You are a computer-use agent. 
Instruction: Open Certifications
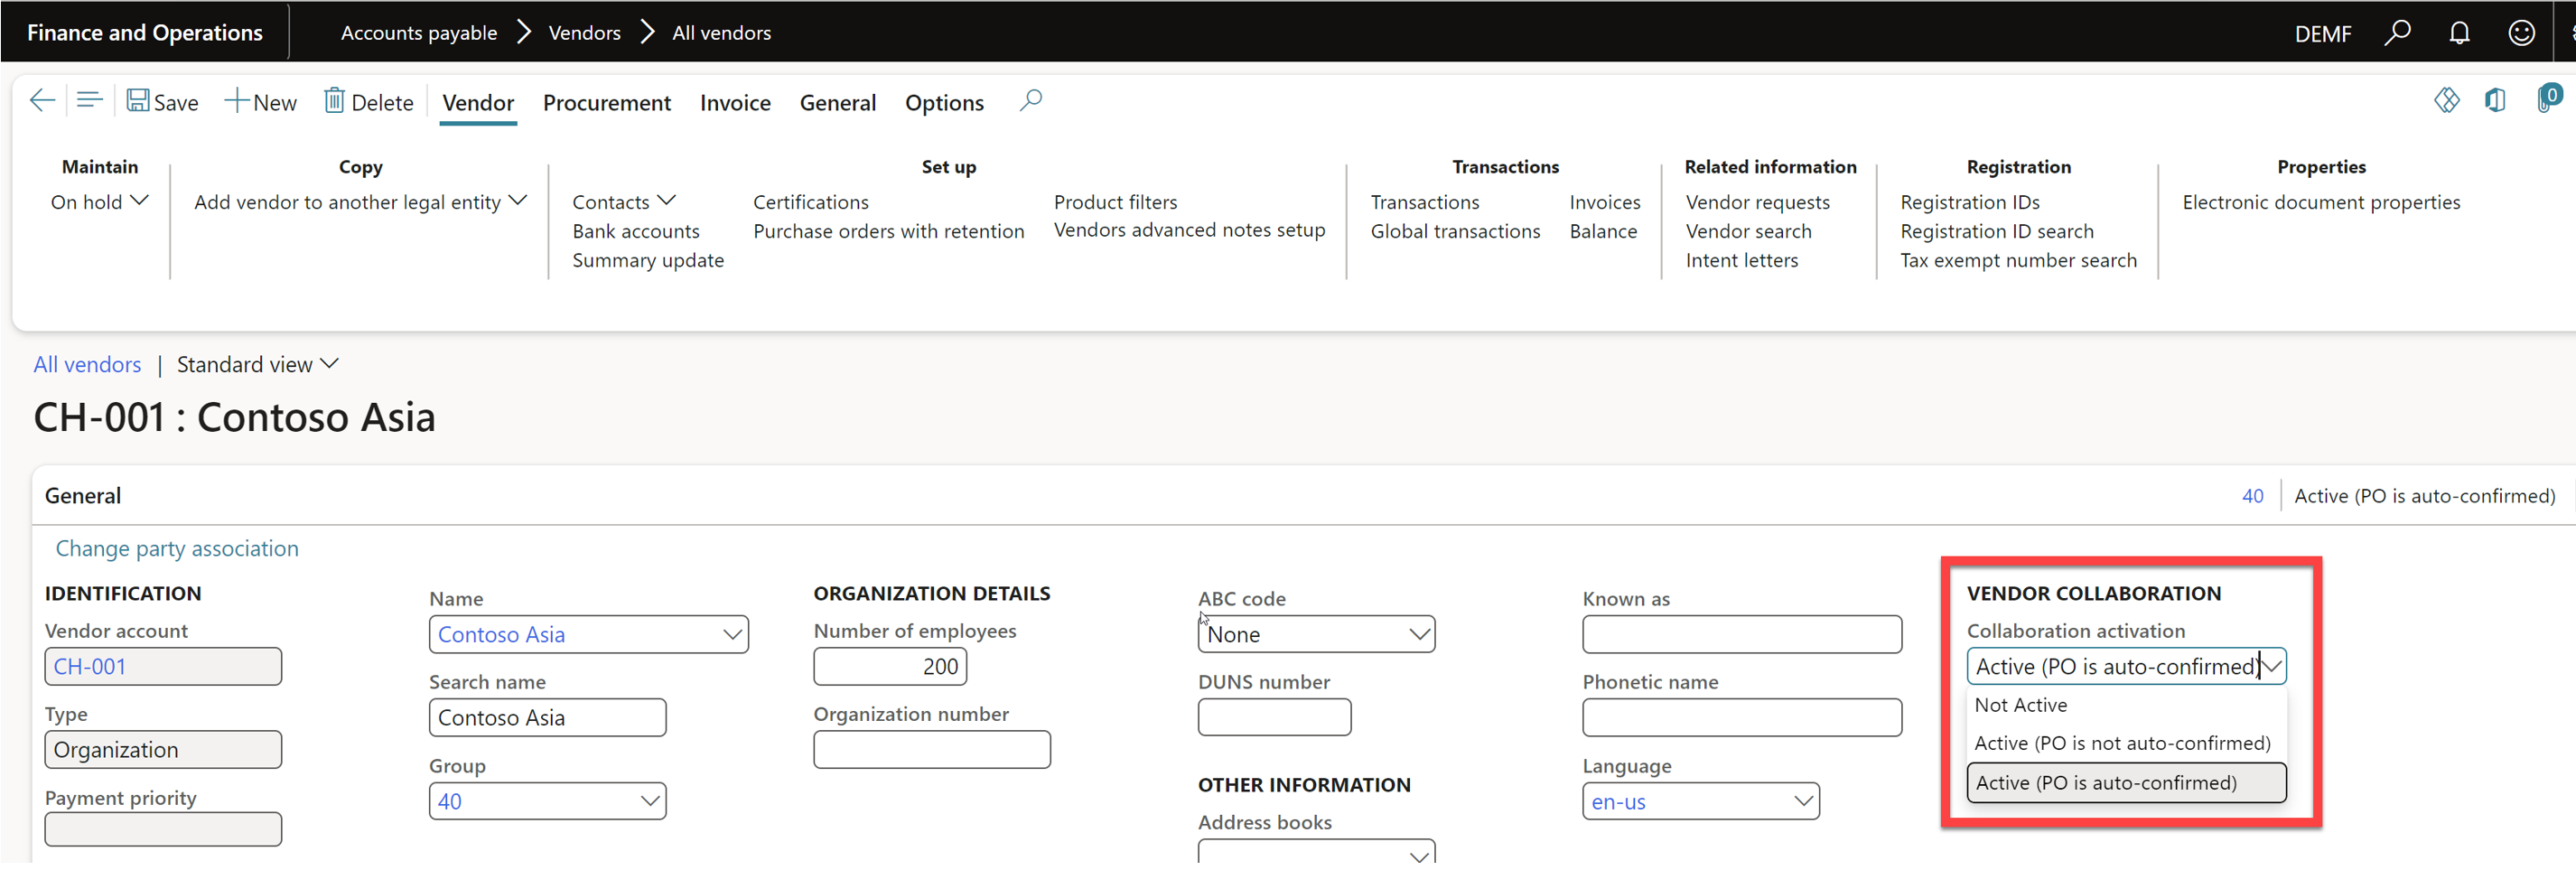point(811,202)
